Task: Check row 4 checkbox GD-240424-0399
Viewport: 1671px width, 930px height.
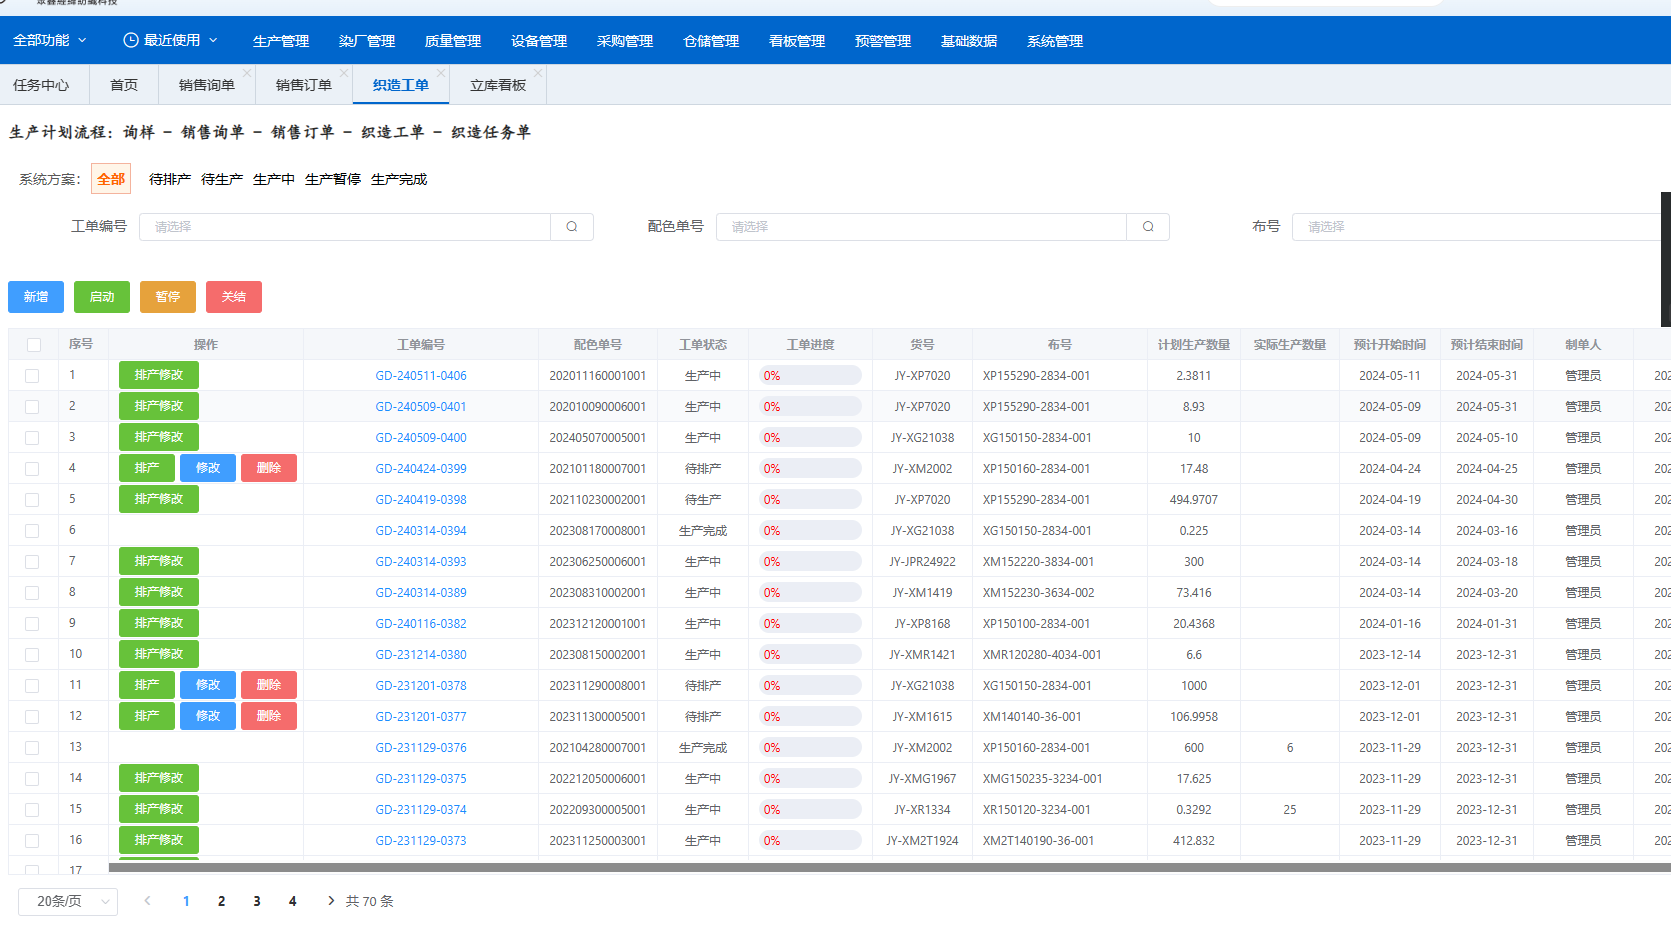Action: tap(32, 469)
